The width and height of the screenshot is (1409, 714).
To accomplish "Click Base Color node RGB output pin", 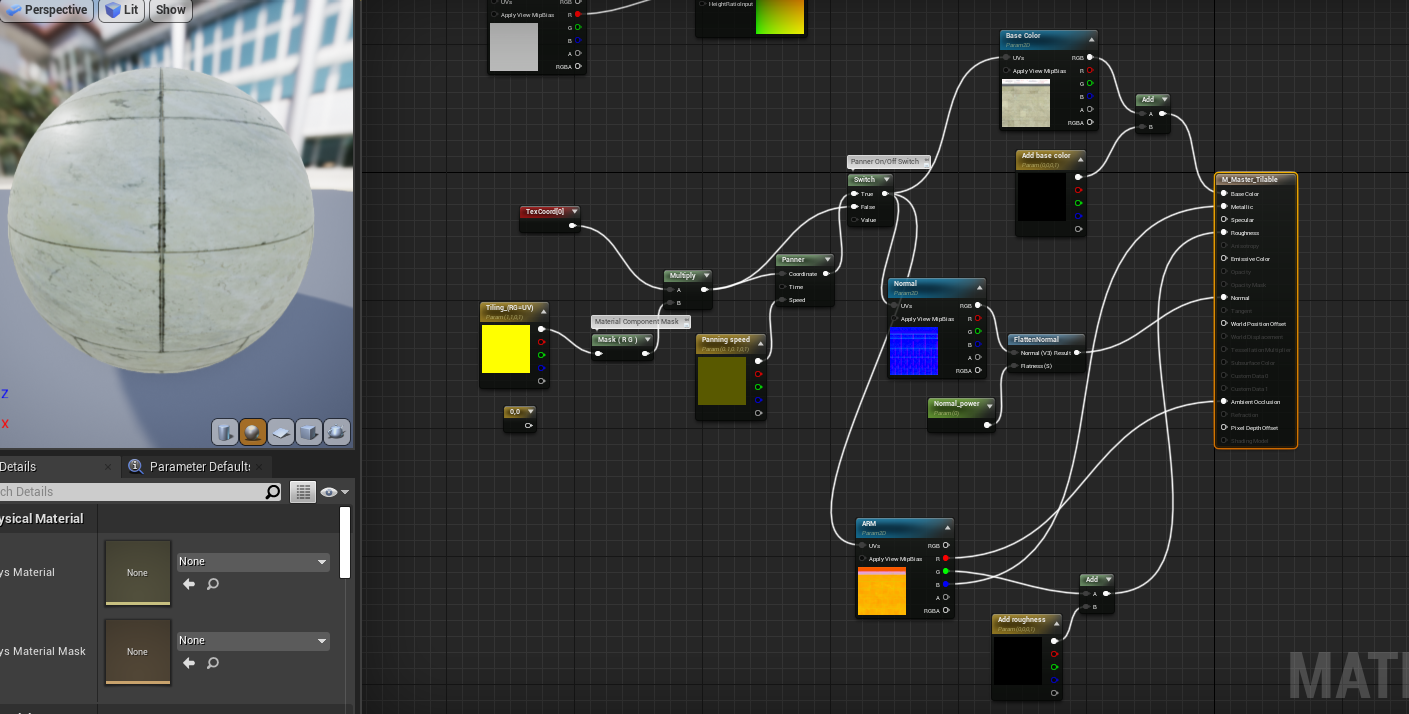I will click(x=1090, y=58).
